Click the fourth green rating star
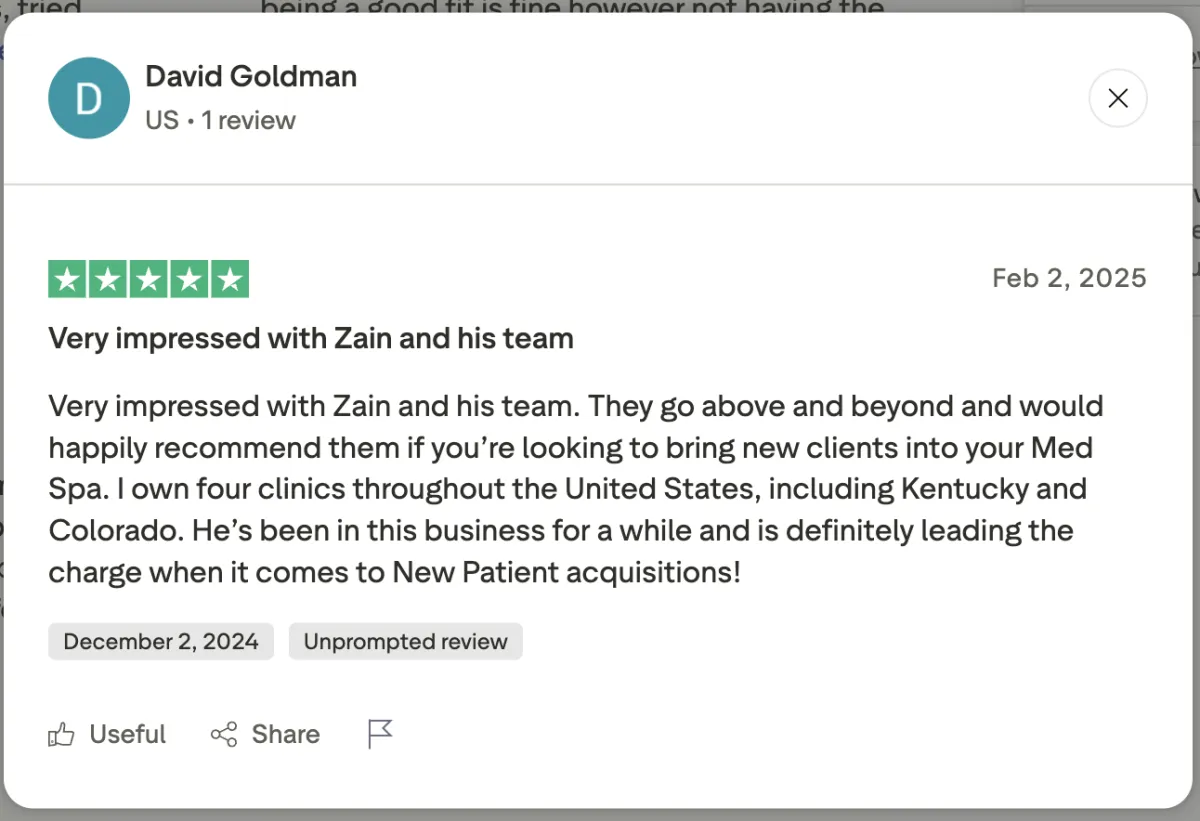1200x821 pixels. (x=189, y=280)
